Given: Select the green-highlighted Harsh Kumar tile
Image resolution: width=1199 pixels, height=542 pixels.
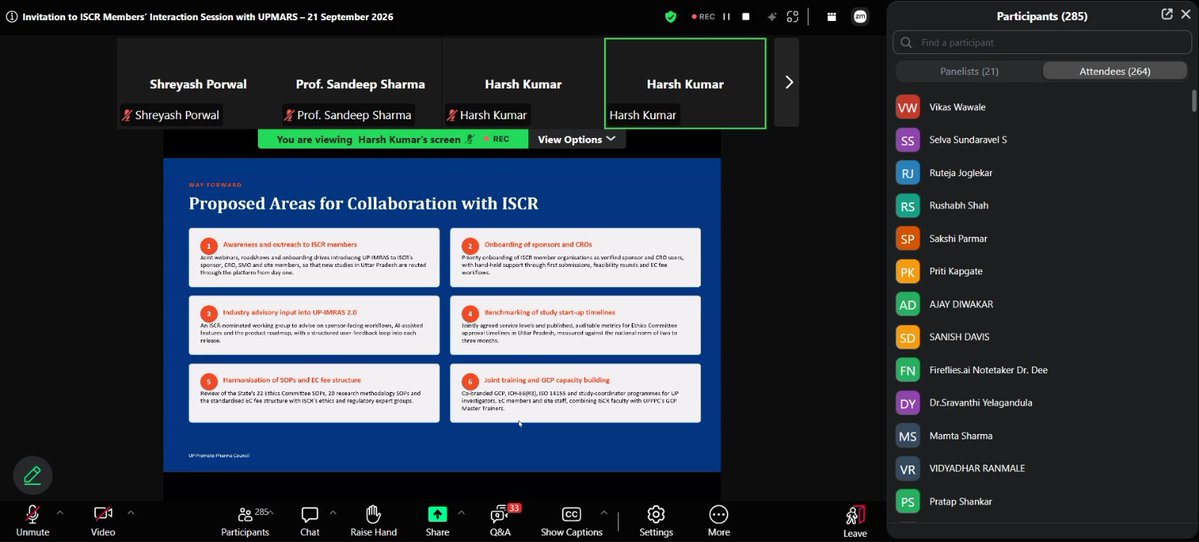Looking at the screenshot, I should pyautogui.click(x=685, y=83).
